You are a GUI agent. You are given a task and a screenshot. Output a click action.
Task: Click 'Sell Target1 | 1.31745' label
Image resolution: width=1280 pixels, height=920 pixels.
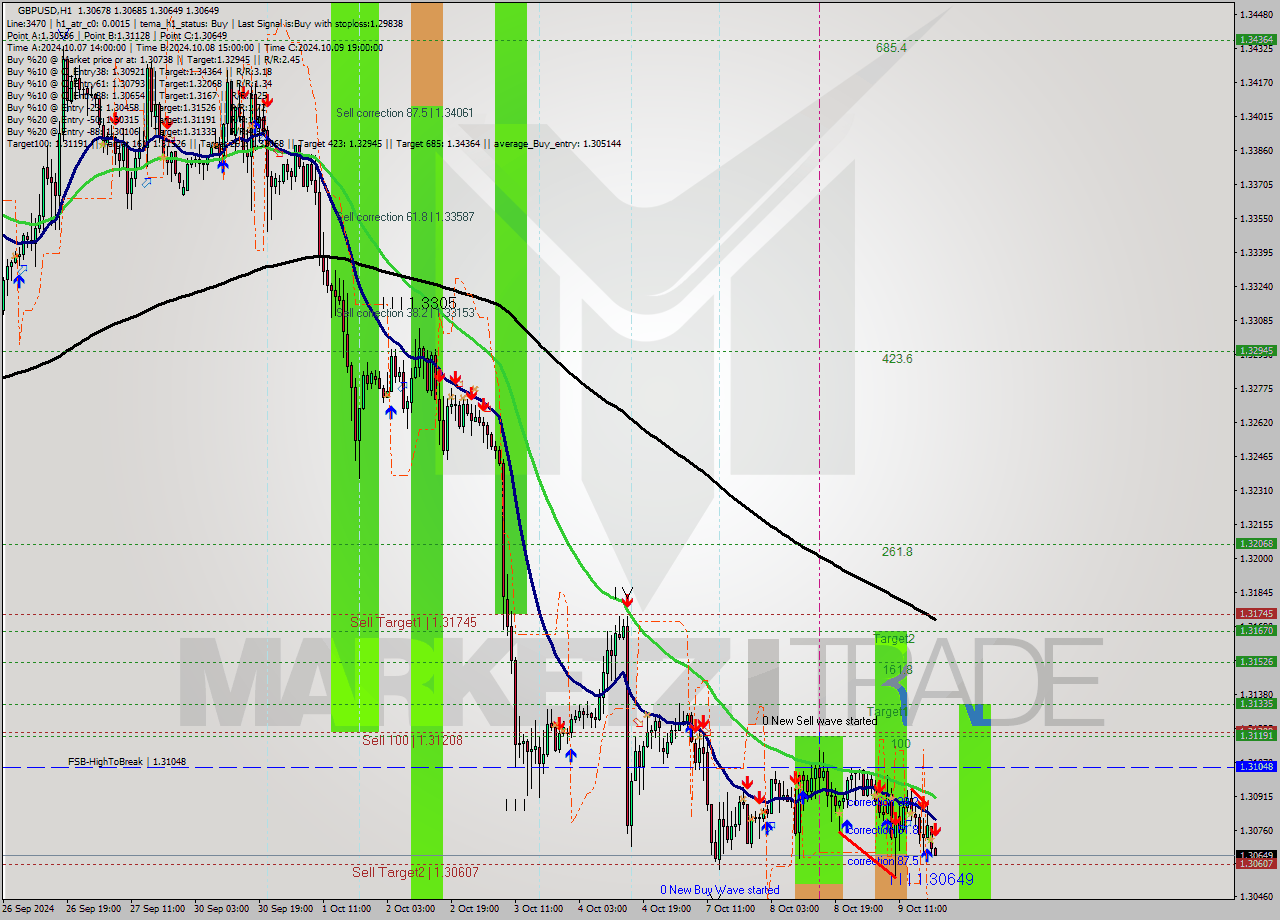[413, 622]
